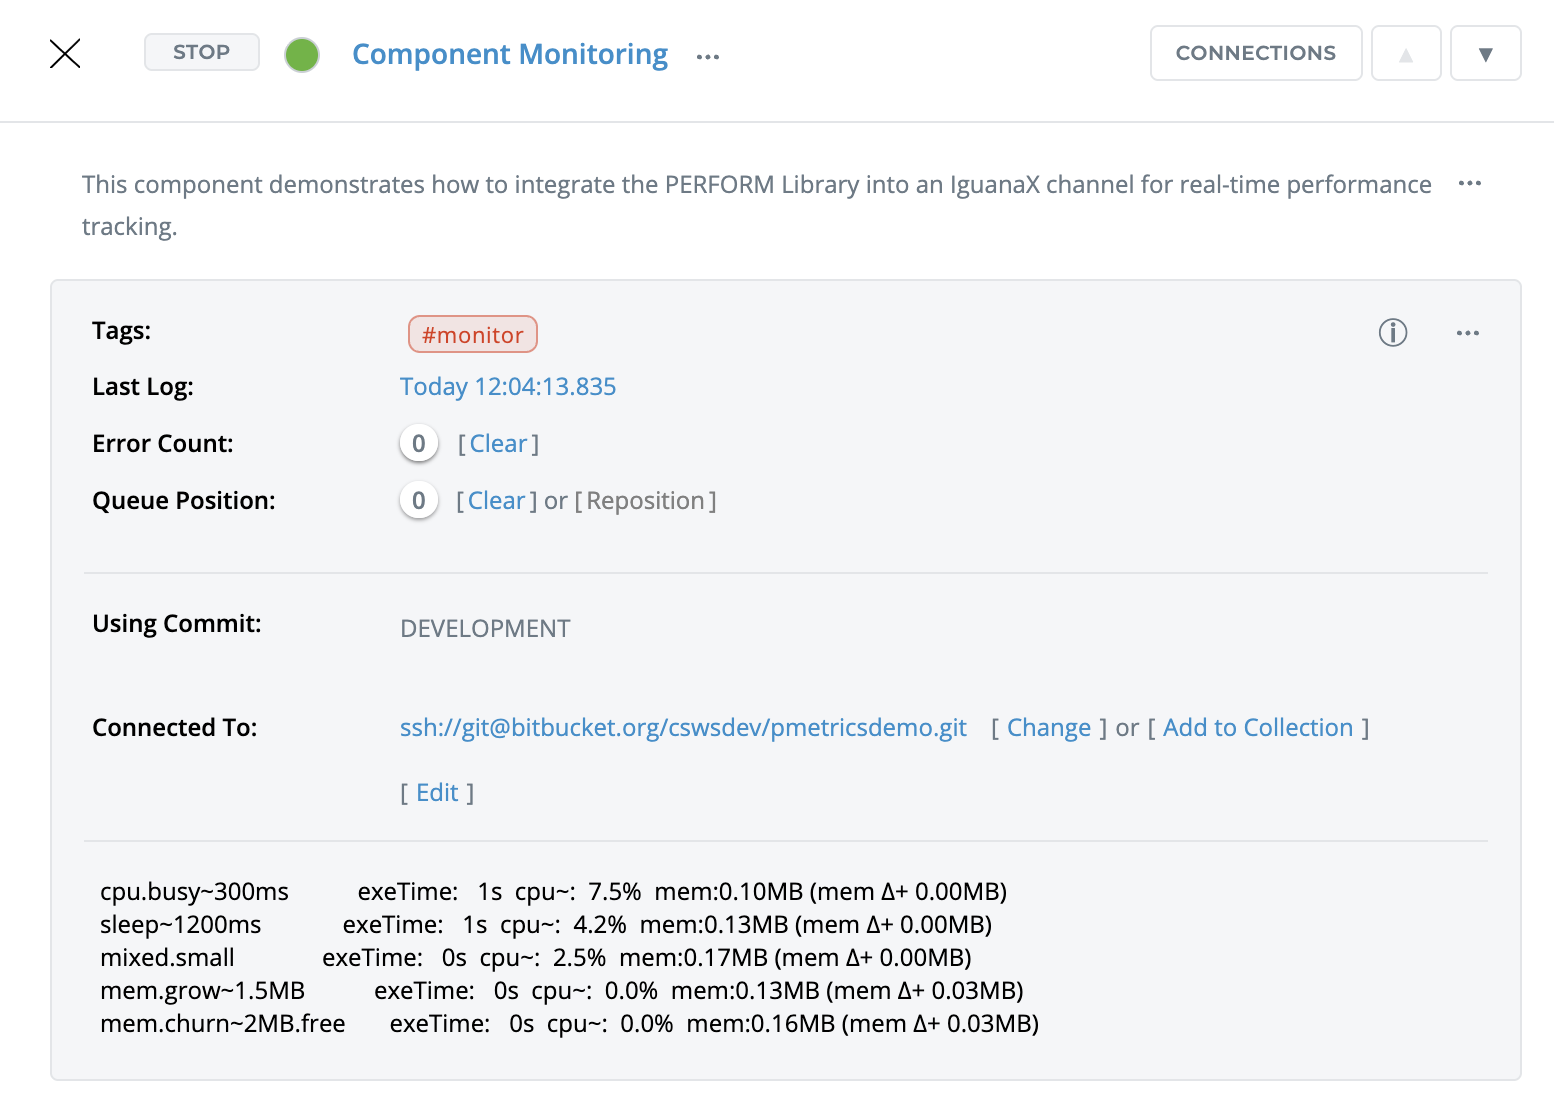Add component to a collection
1554x1106 pixels.
point(1257,728)
